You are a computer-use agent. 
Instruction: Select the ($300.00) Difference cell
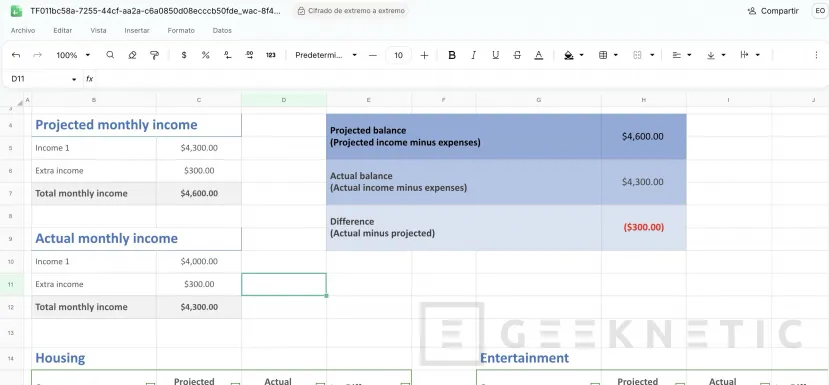(x=643, y=227)
